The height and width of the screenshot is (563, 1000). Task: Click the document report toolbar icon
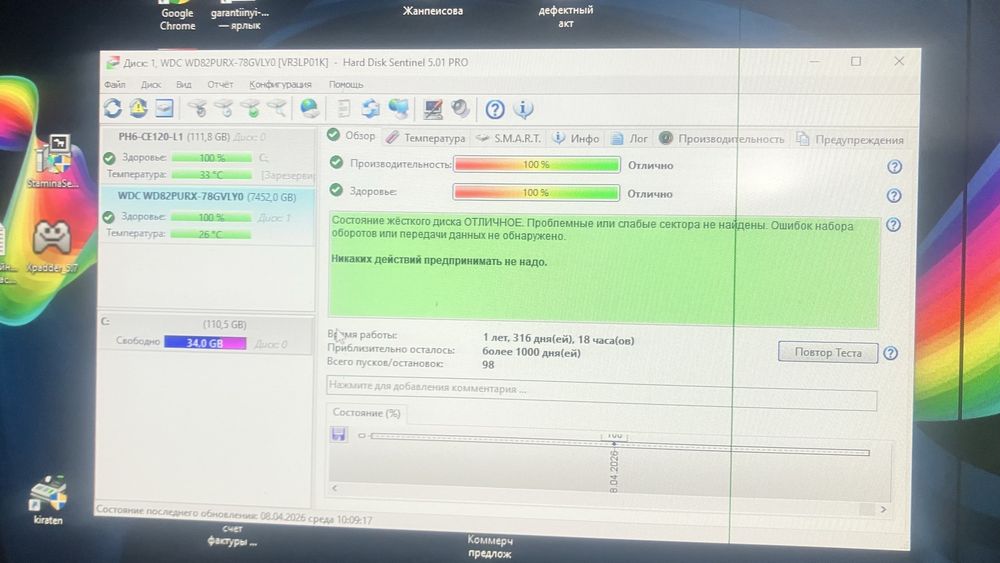pos(344,108)
